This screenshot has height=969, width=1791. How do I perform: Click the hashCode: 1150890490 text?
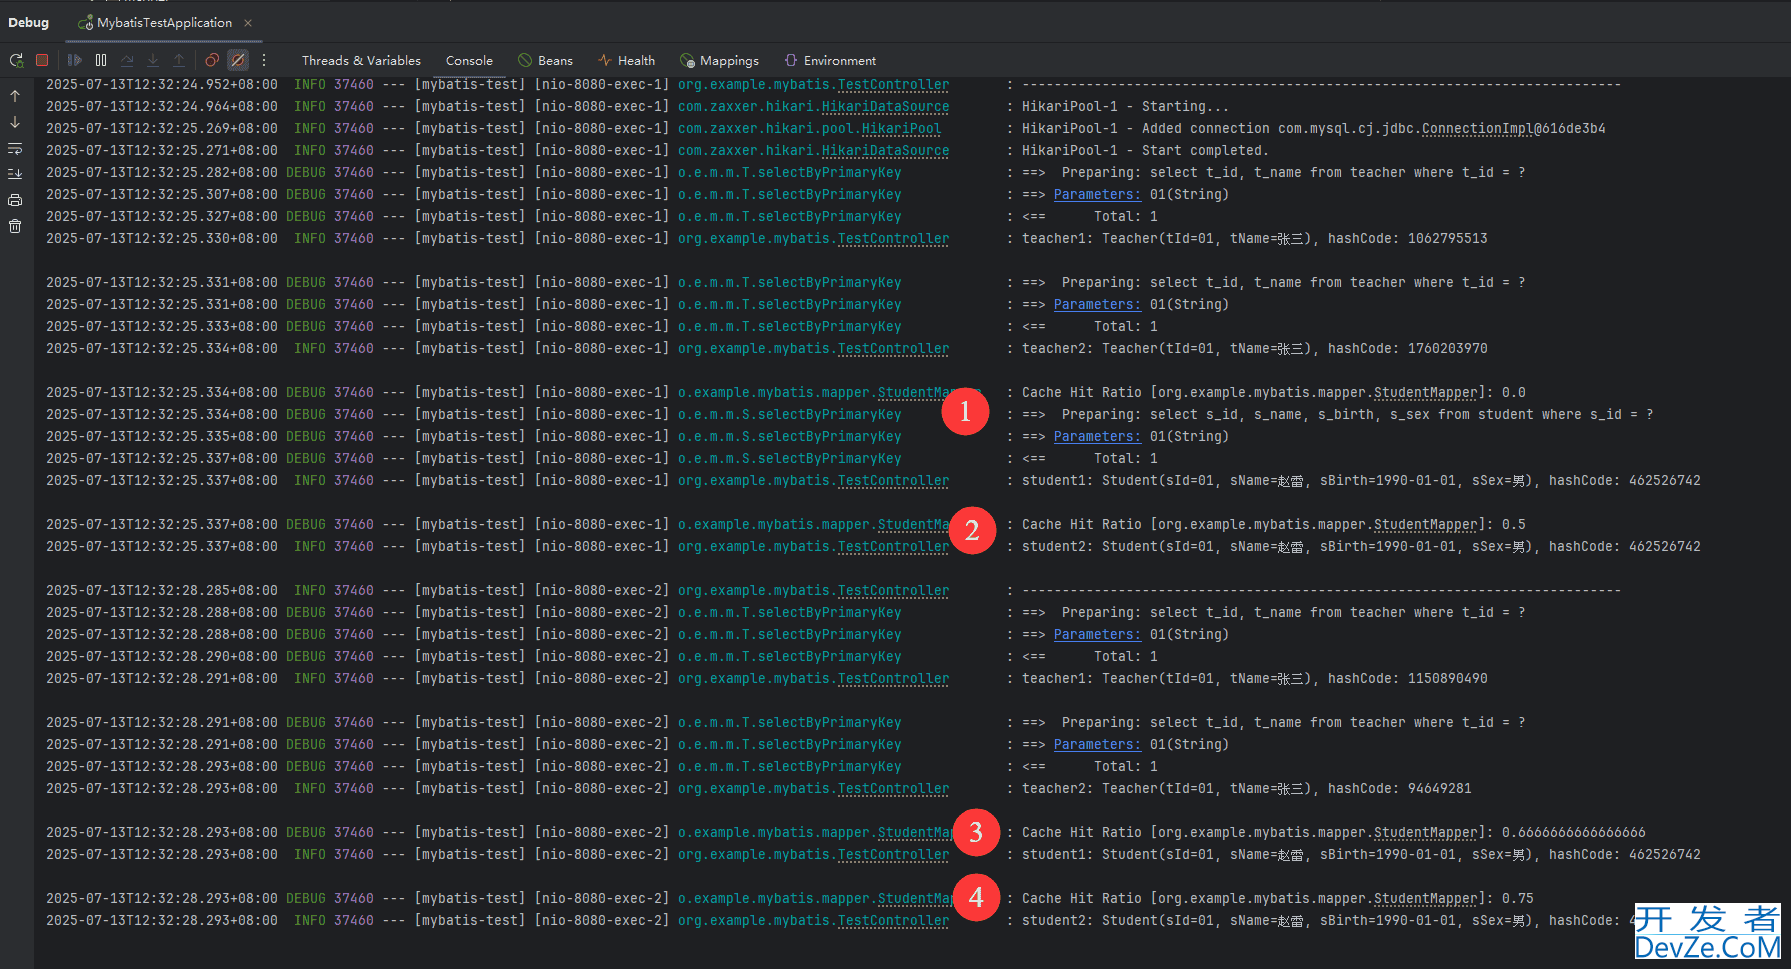click(x=1407, y=679)
